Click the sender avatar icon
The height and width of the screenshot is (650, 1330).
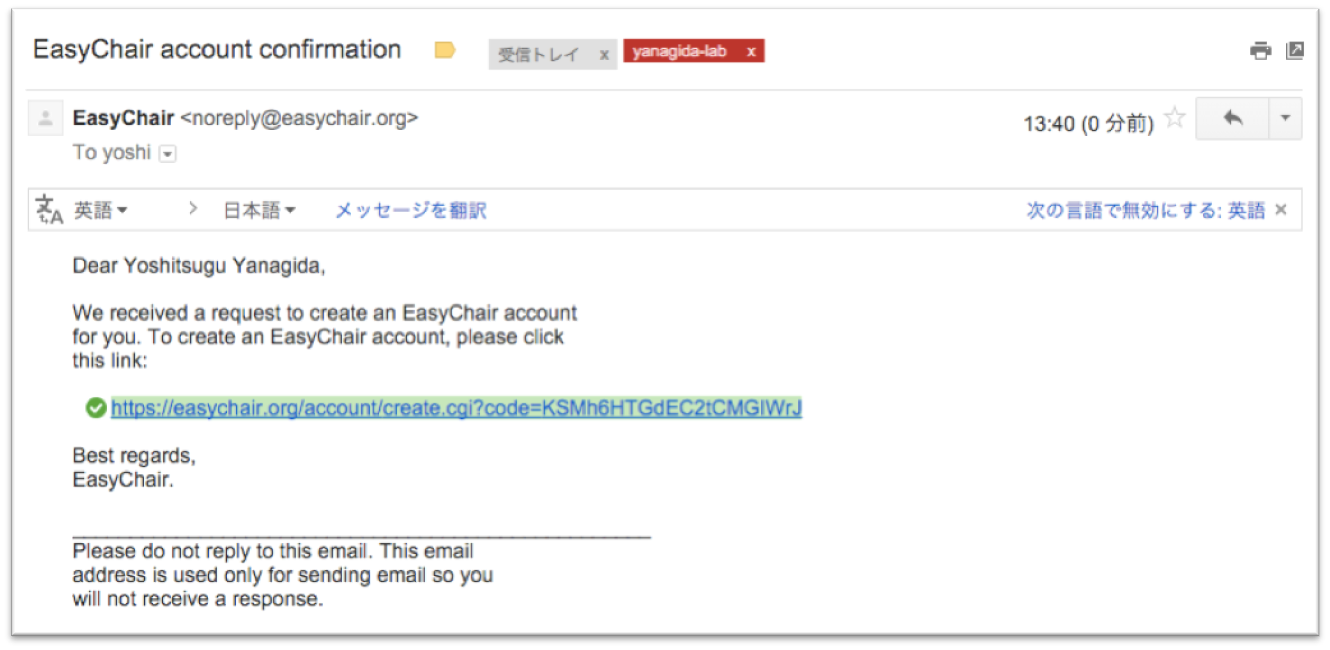coord(44,119)
